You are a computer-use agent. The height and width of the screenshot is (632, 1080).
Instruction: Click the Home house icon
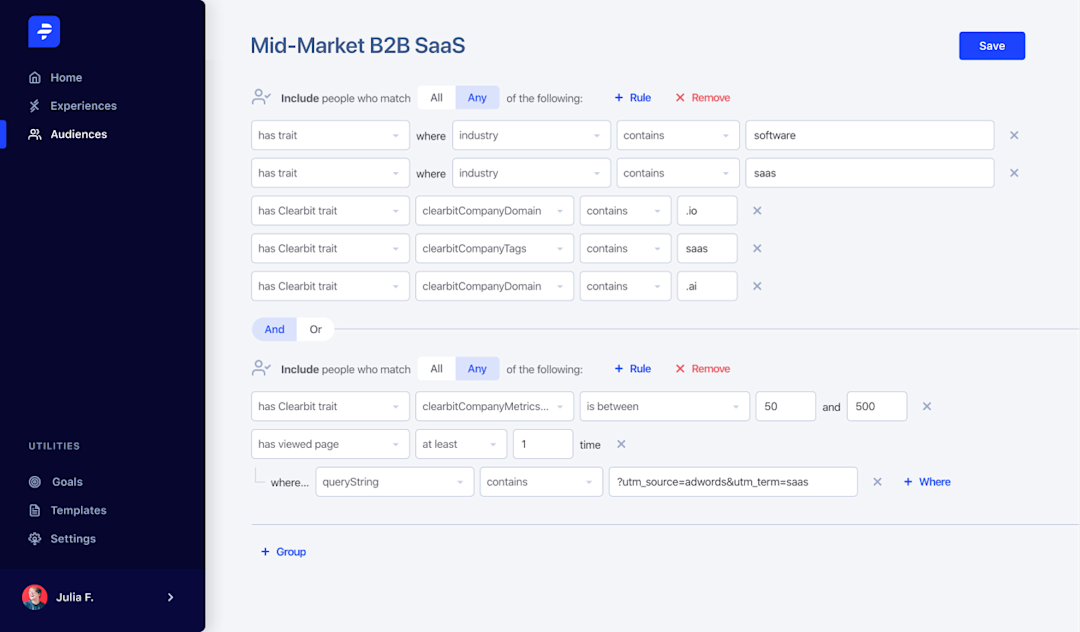[x=34, y=77]
